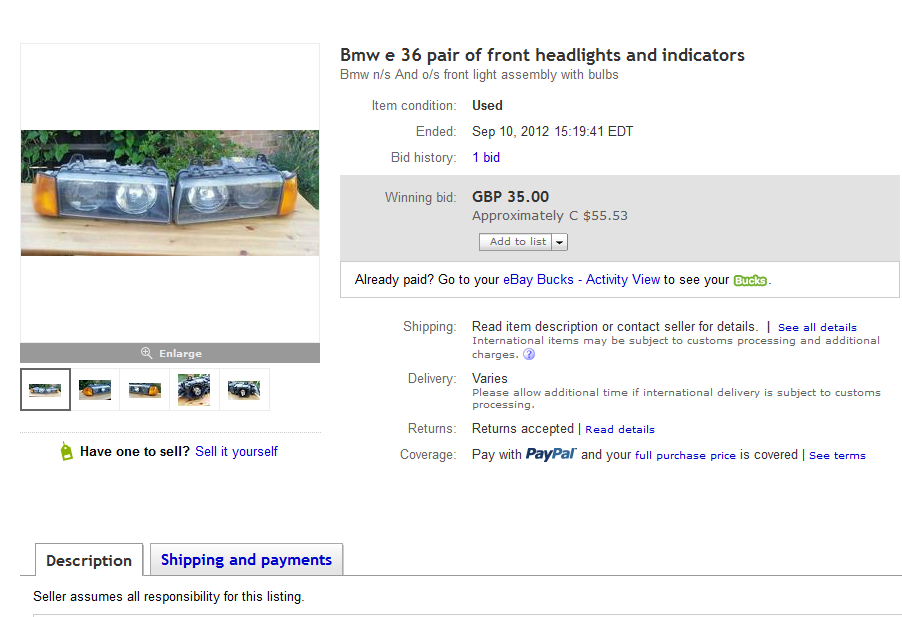
Task: Click the Enlarge magnifier icon
Action: pyautogui.click(x=147, y=352)
